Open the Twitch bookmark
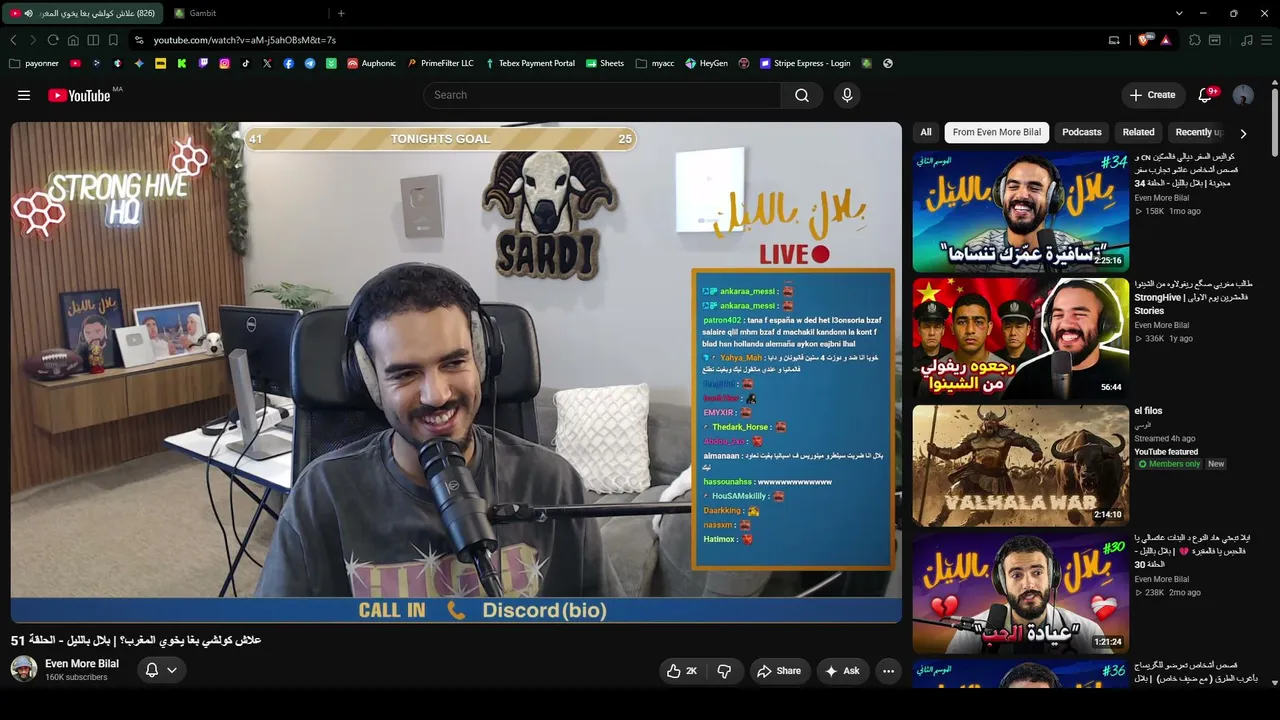This screenshot has height=720, width=1280. 204,63
